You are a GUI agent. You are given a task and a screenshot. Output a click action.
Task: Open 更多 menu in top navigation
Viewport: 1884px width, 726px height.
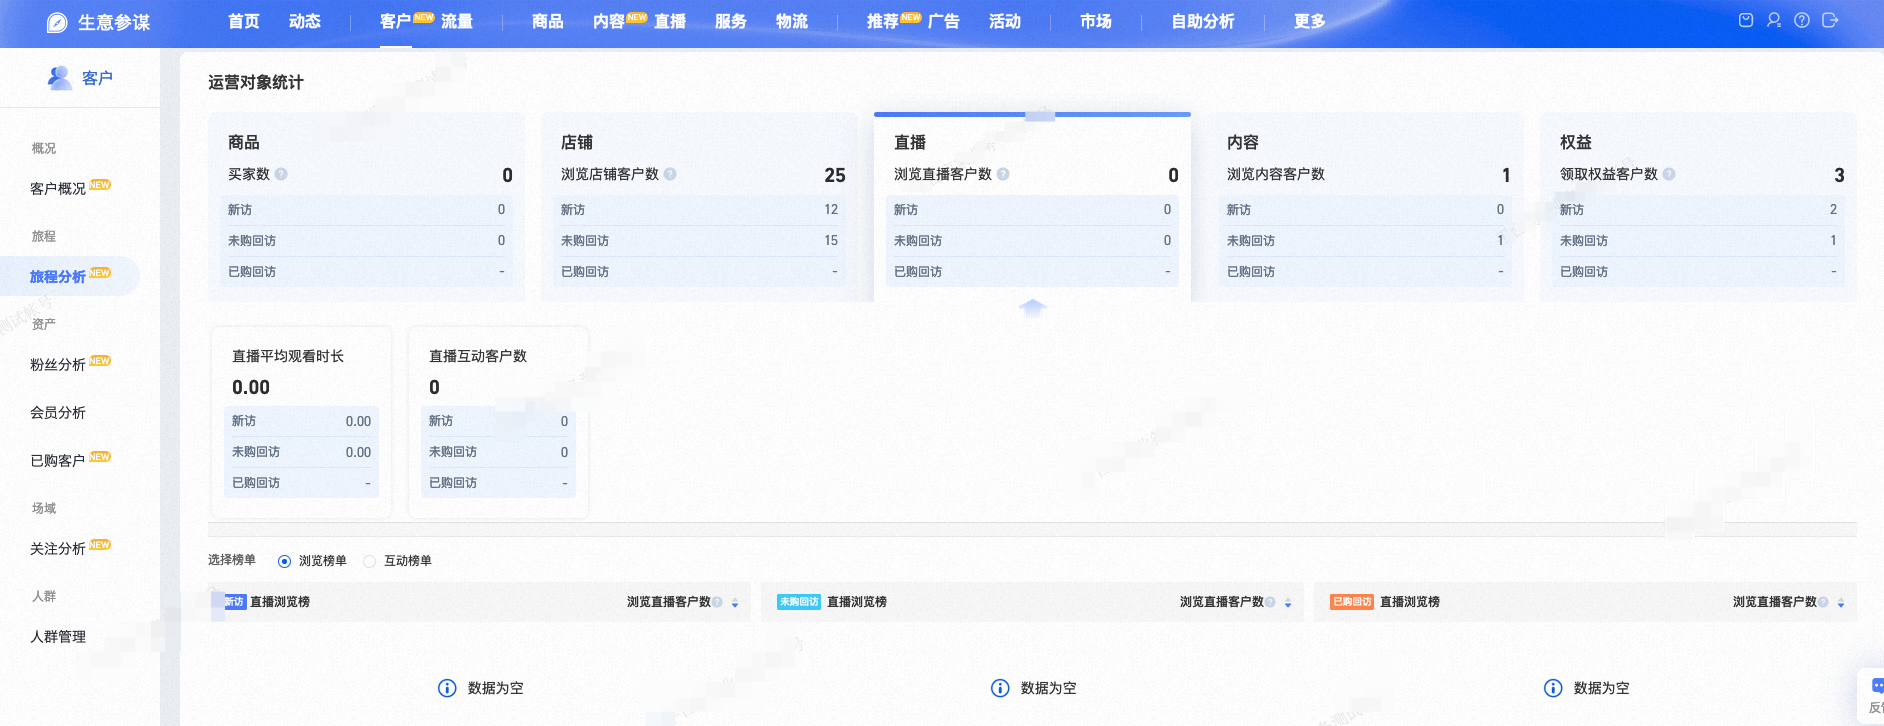point(1310,21)
